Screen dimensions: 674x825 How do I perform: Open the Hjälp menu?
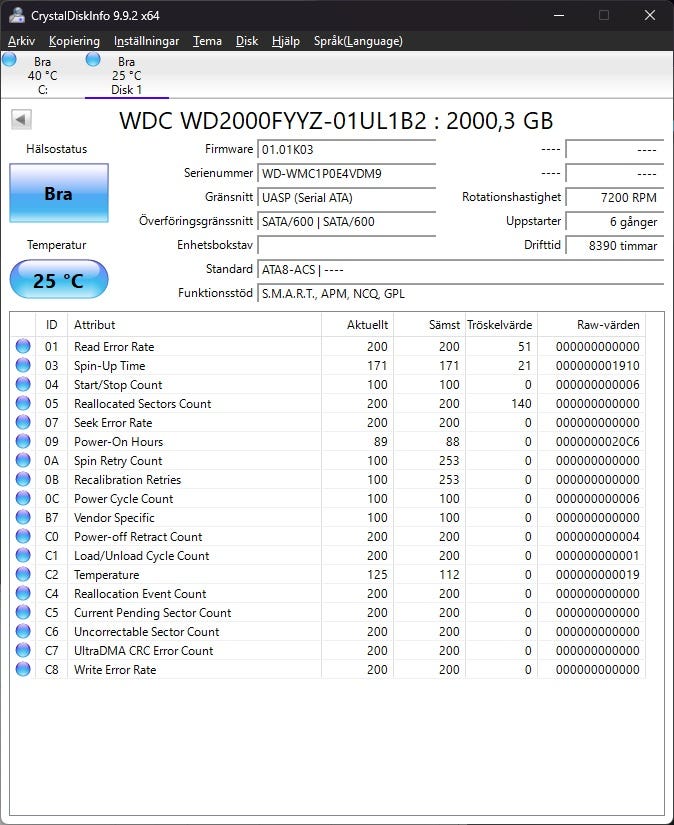click(286, 41)
